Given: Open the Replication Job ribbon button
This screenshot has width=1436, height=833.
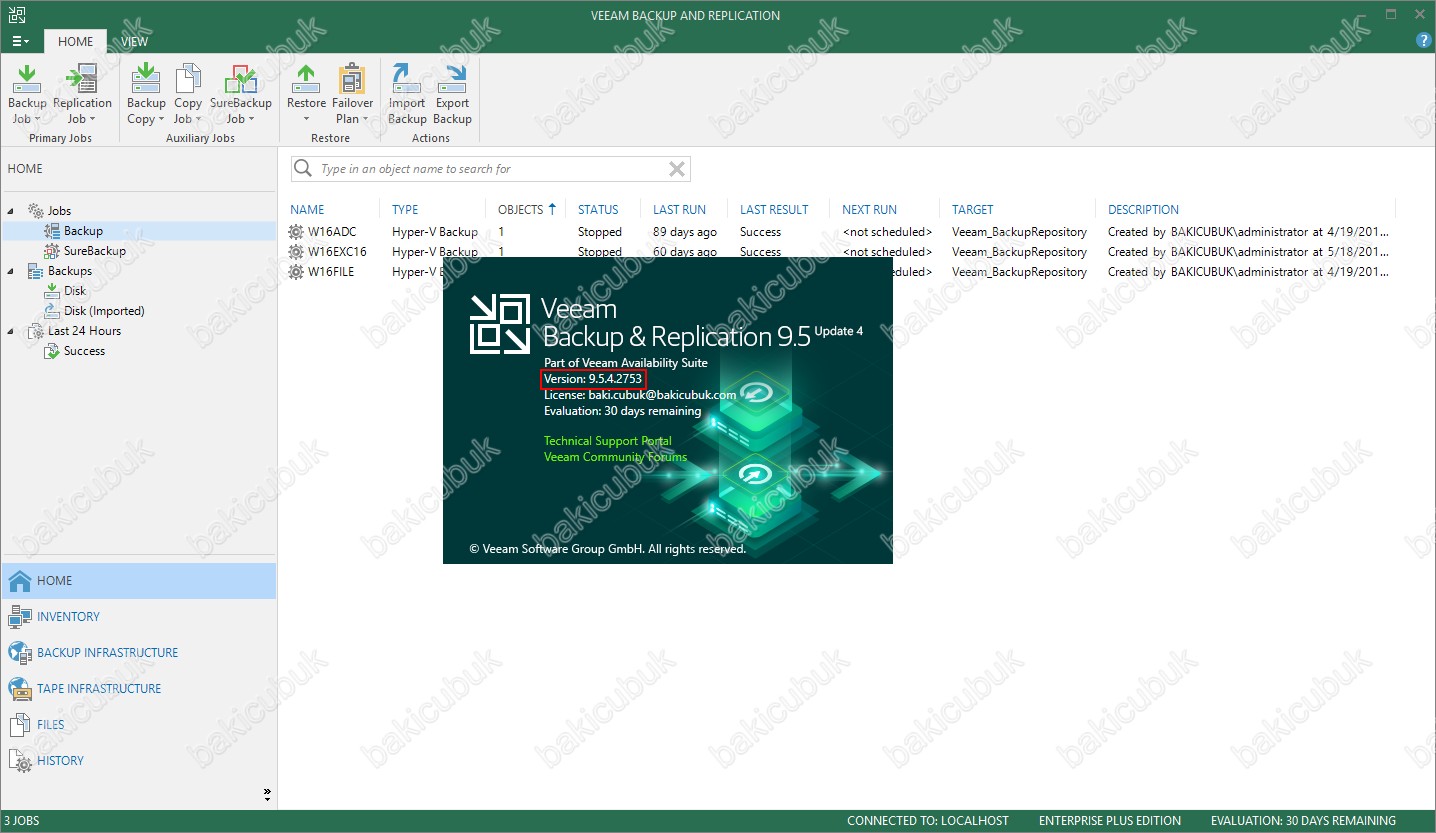Looking at the screenshot, I should tap(82, 95).
